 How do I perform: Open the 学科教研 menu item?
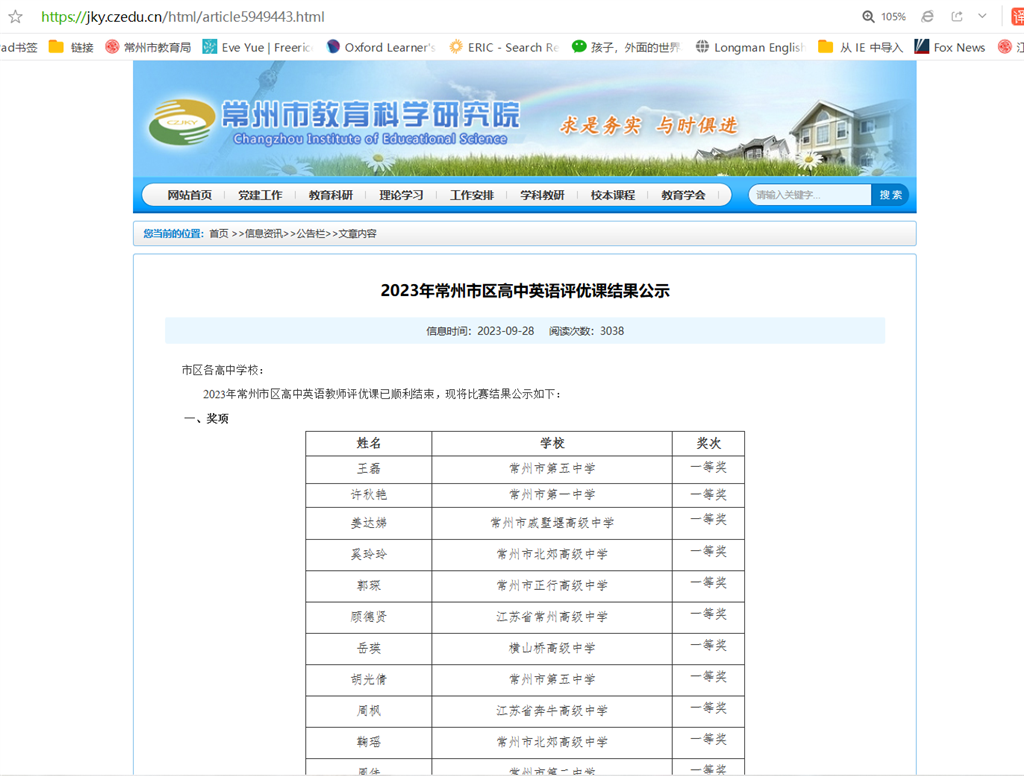(542, 195)
